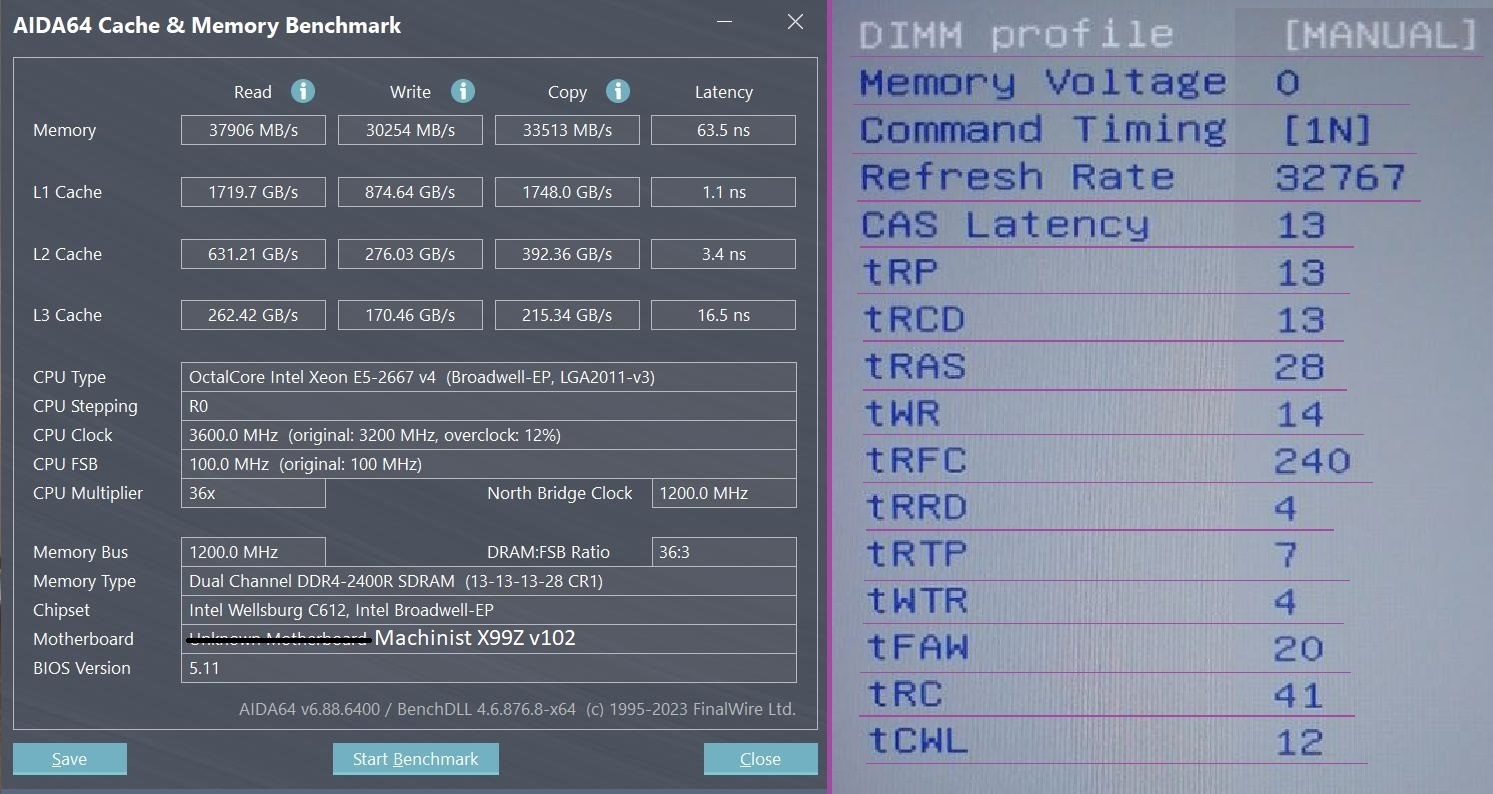Click the AIDA64 version copyright text
1493x794 pixels.
(x=518, y=709)
